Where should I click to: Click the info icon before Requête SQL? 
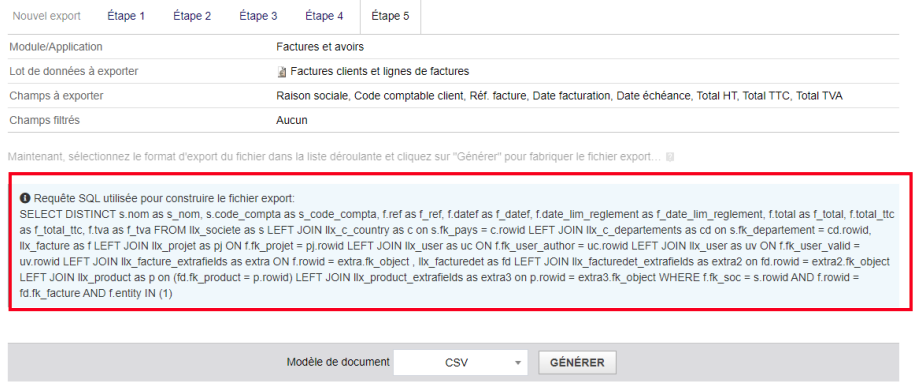[25, 198]
